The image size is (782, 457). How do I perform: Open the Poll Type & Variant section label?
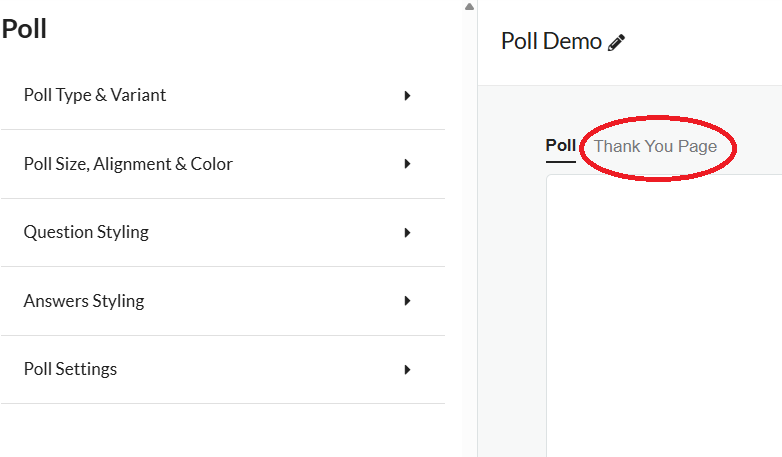coord(95,96)
